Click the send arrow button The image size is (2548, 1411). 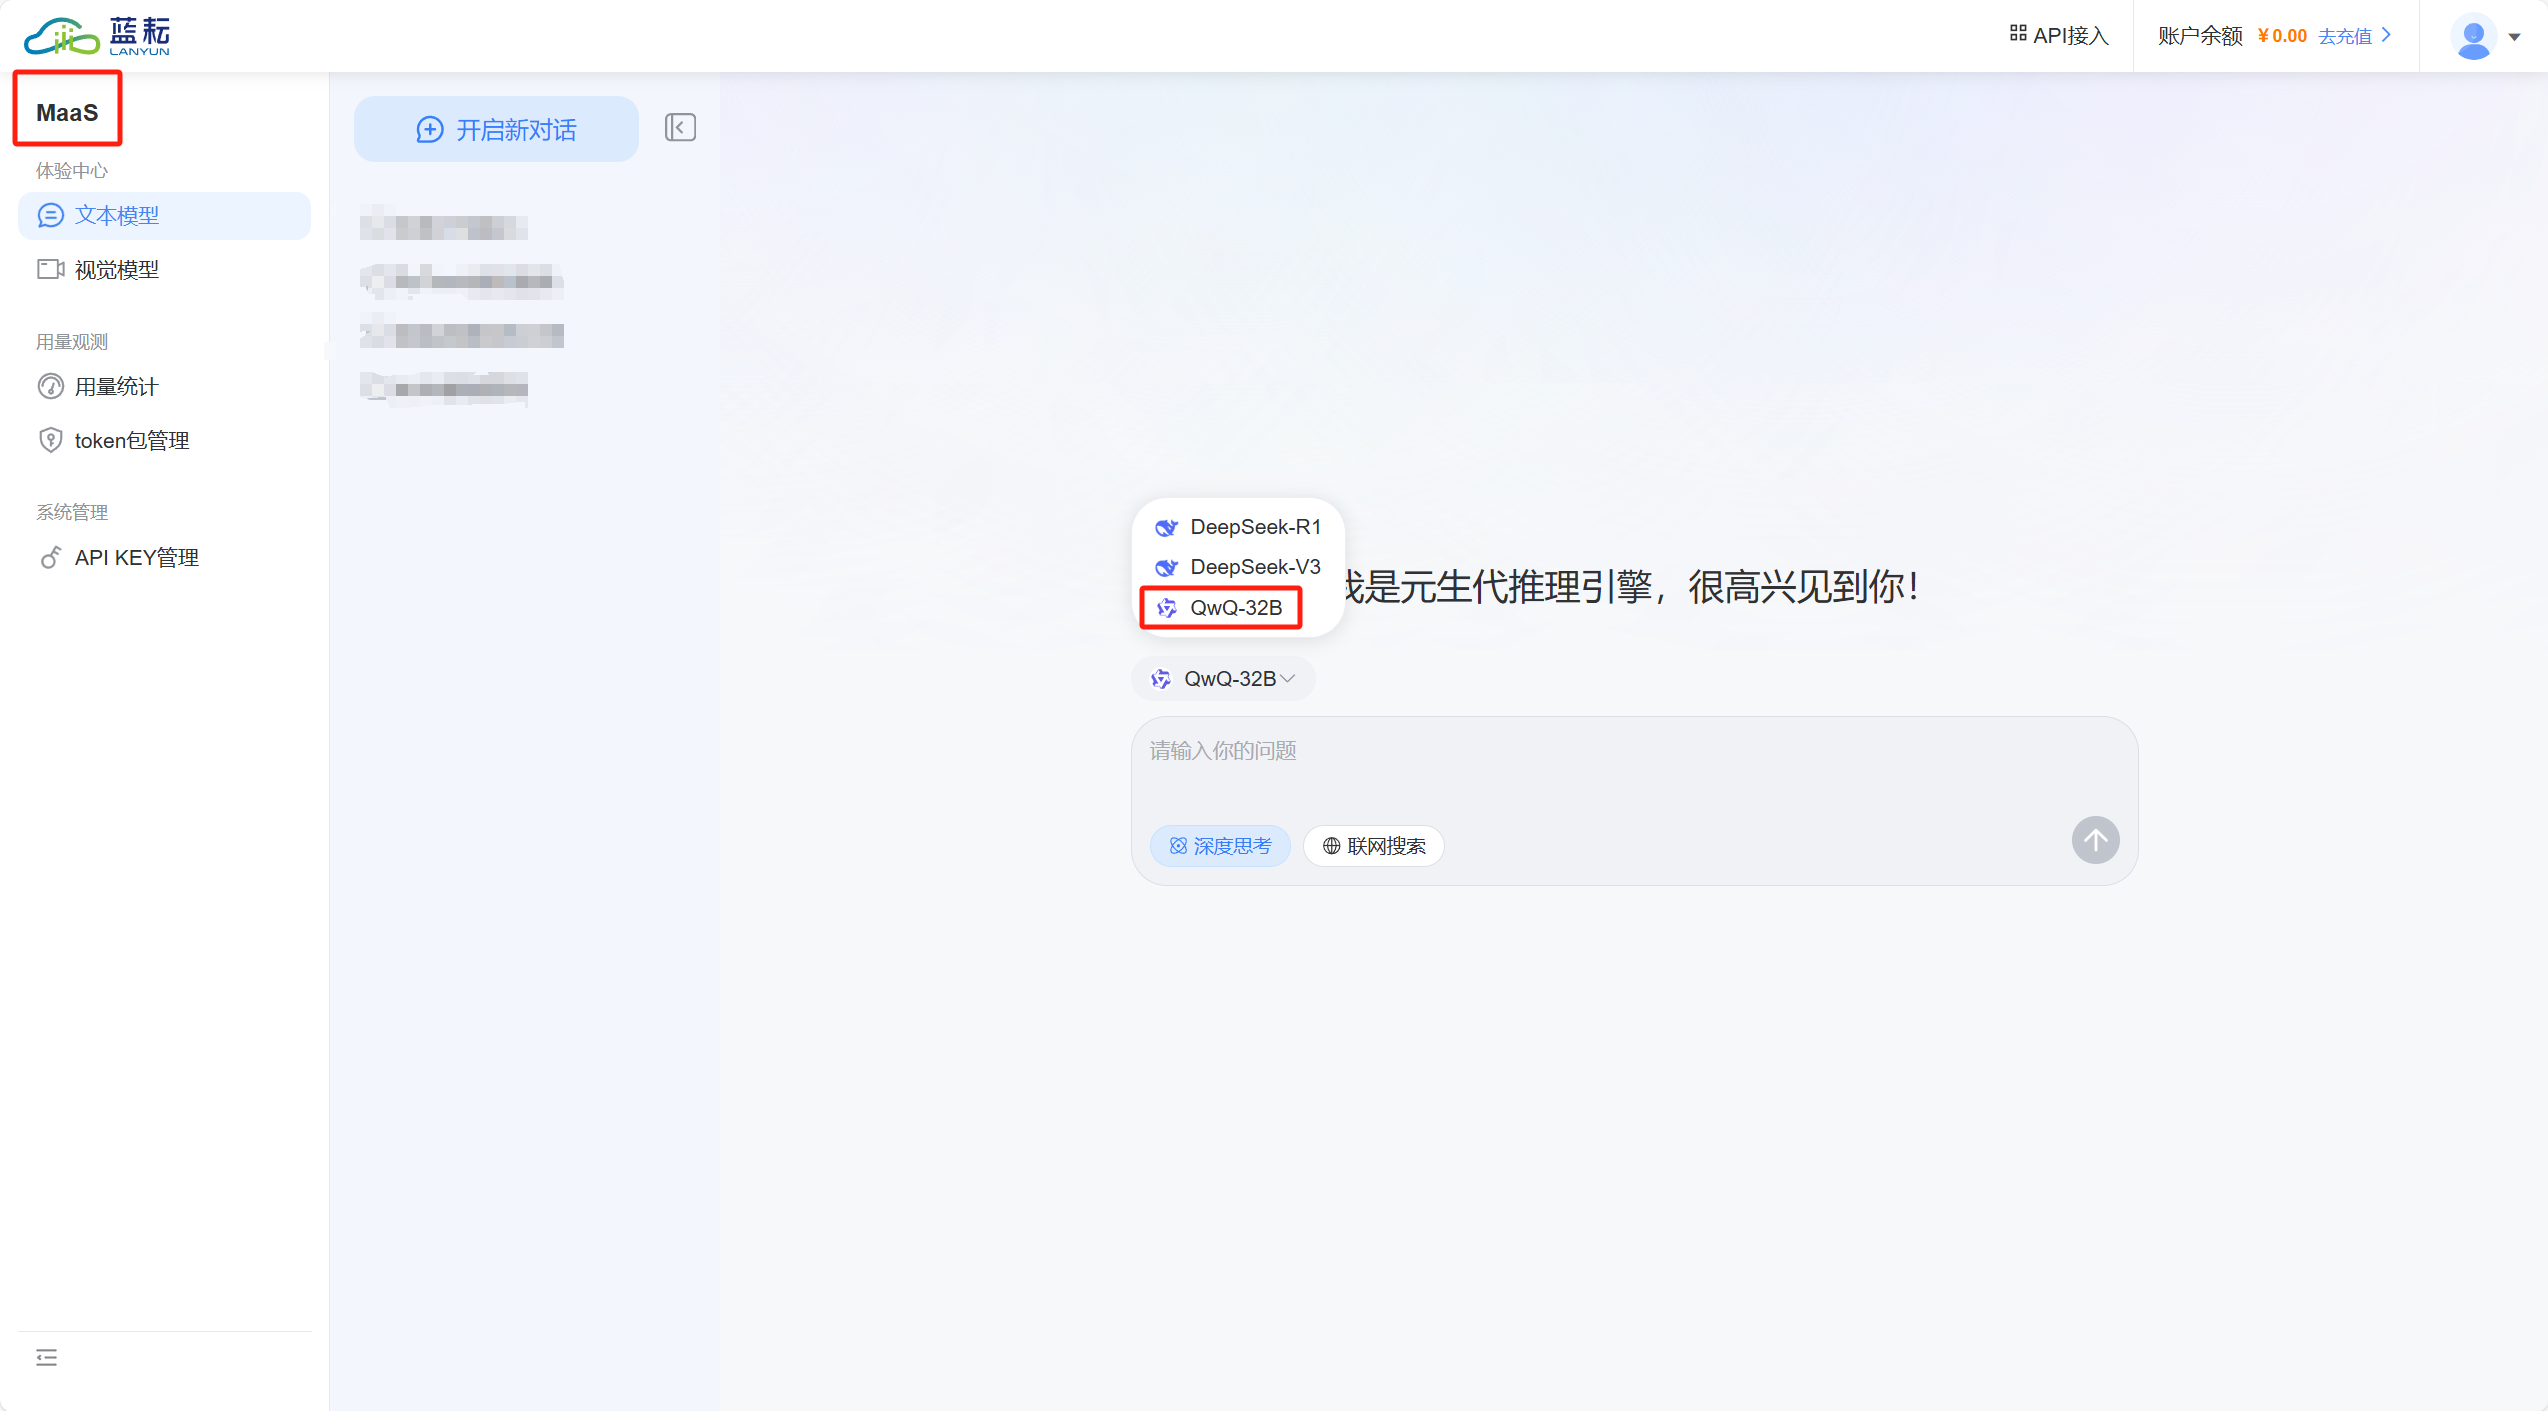(2095, 841)
